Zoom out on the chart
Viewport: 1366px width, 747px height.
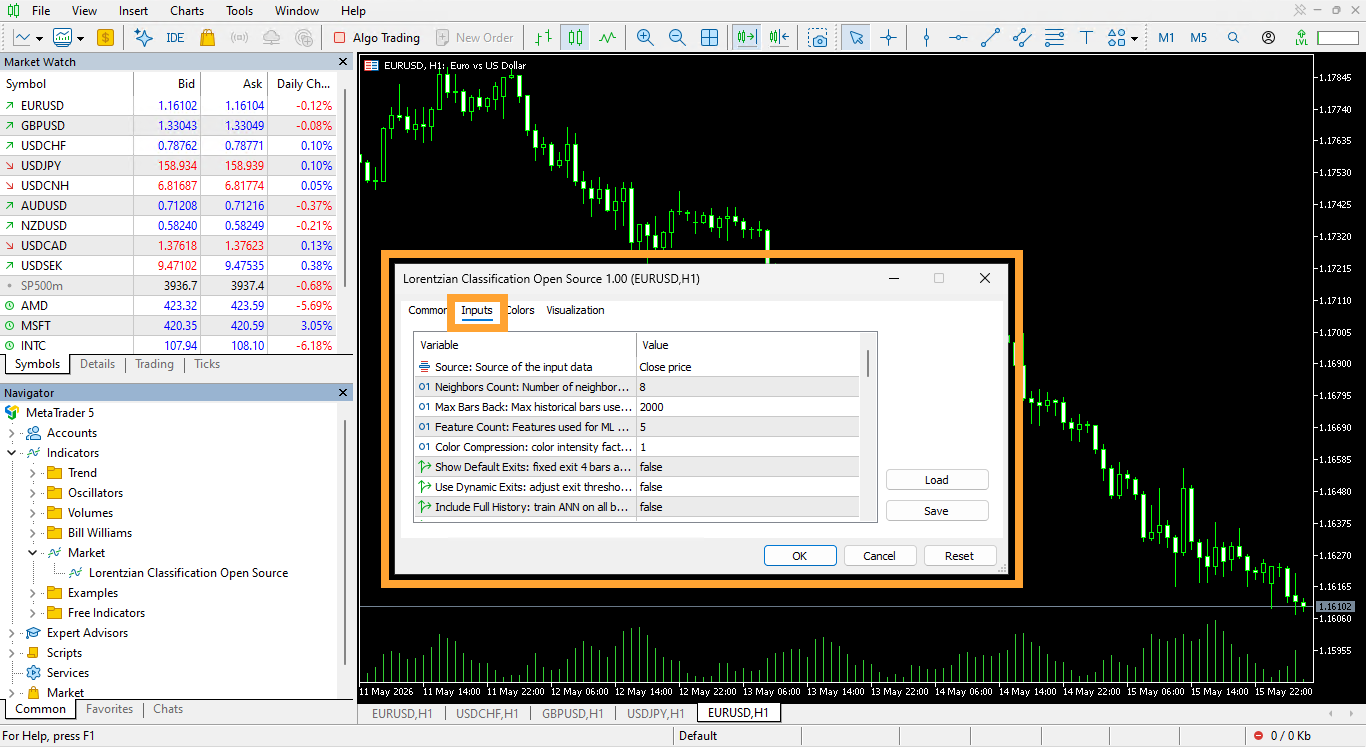click(677, 38)
